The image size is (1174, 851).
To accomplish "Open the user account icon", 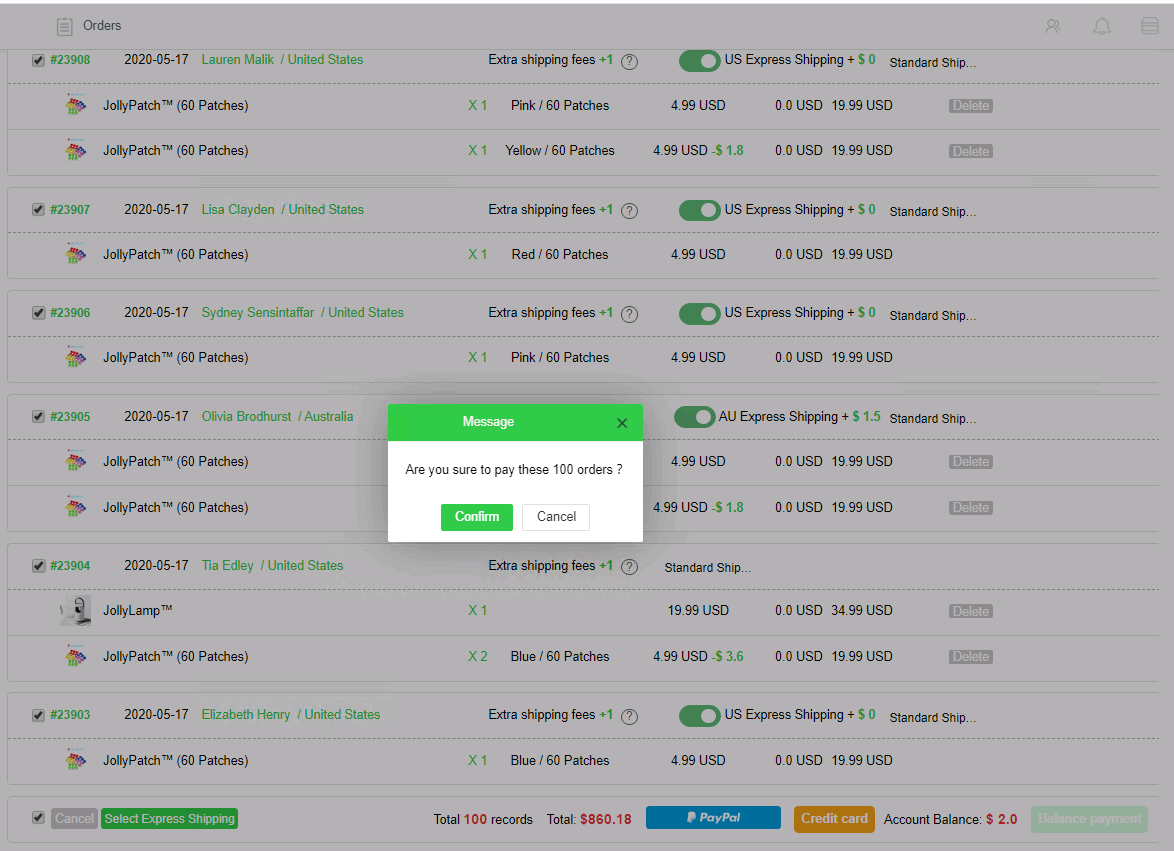I will [1053, 26].
